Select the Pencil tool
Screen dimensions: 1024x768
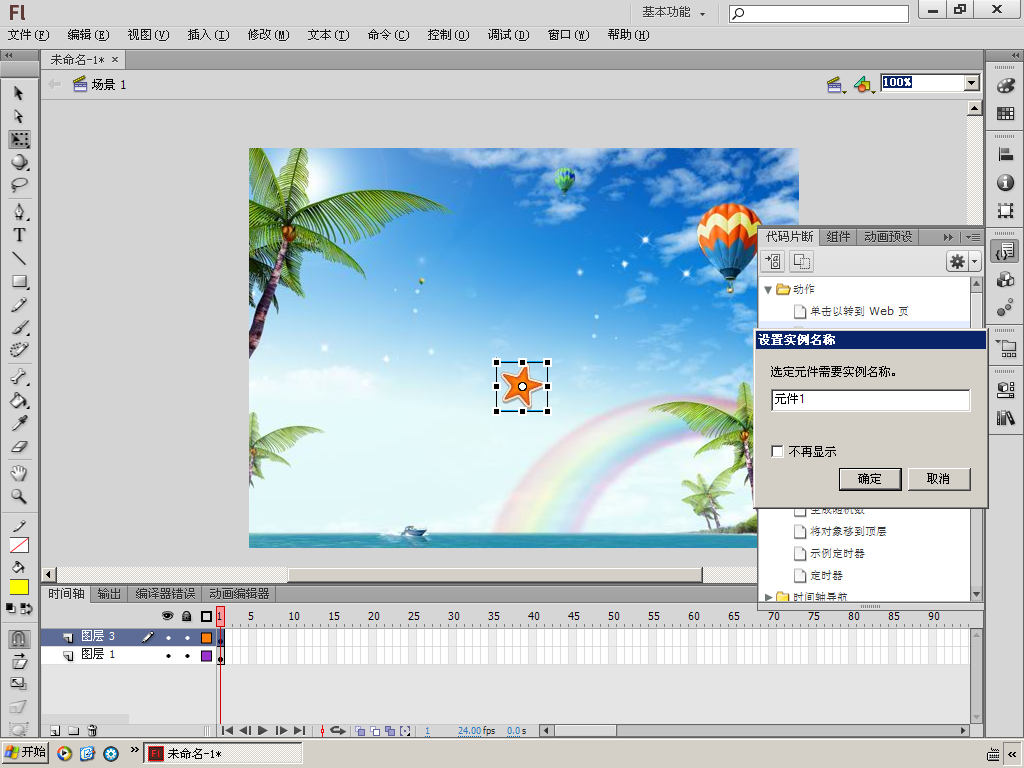click(x=19, y=305)
